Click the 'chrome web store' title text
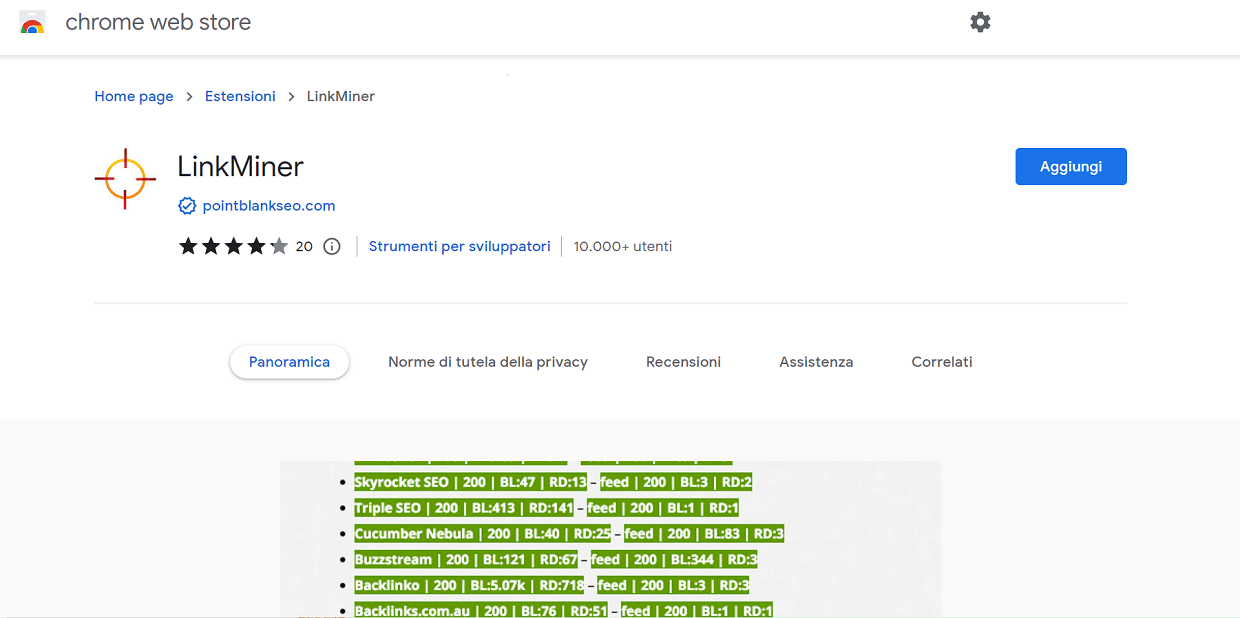The width and height of the screenshot is (1240, 618). pos(158,21)
